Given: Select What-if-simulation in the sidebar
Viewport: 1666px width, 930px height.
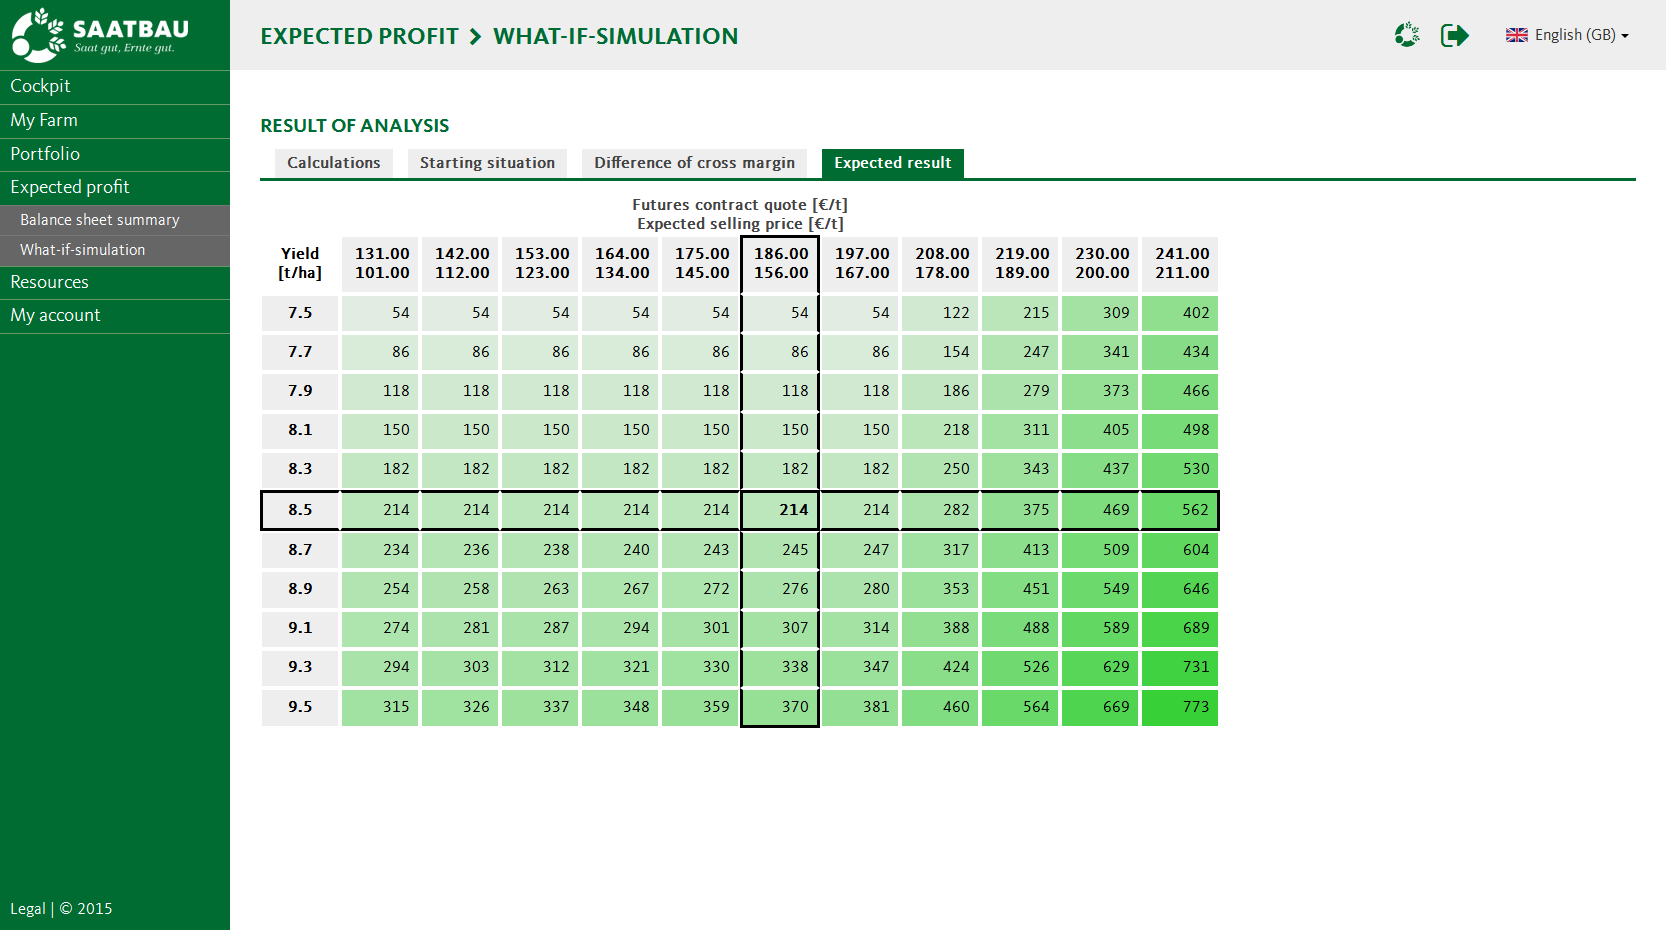Looking at the screenshot, I should (82, 250).
